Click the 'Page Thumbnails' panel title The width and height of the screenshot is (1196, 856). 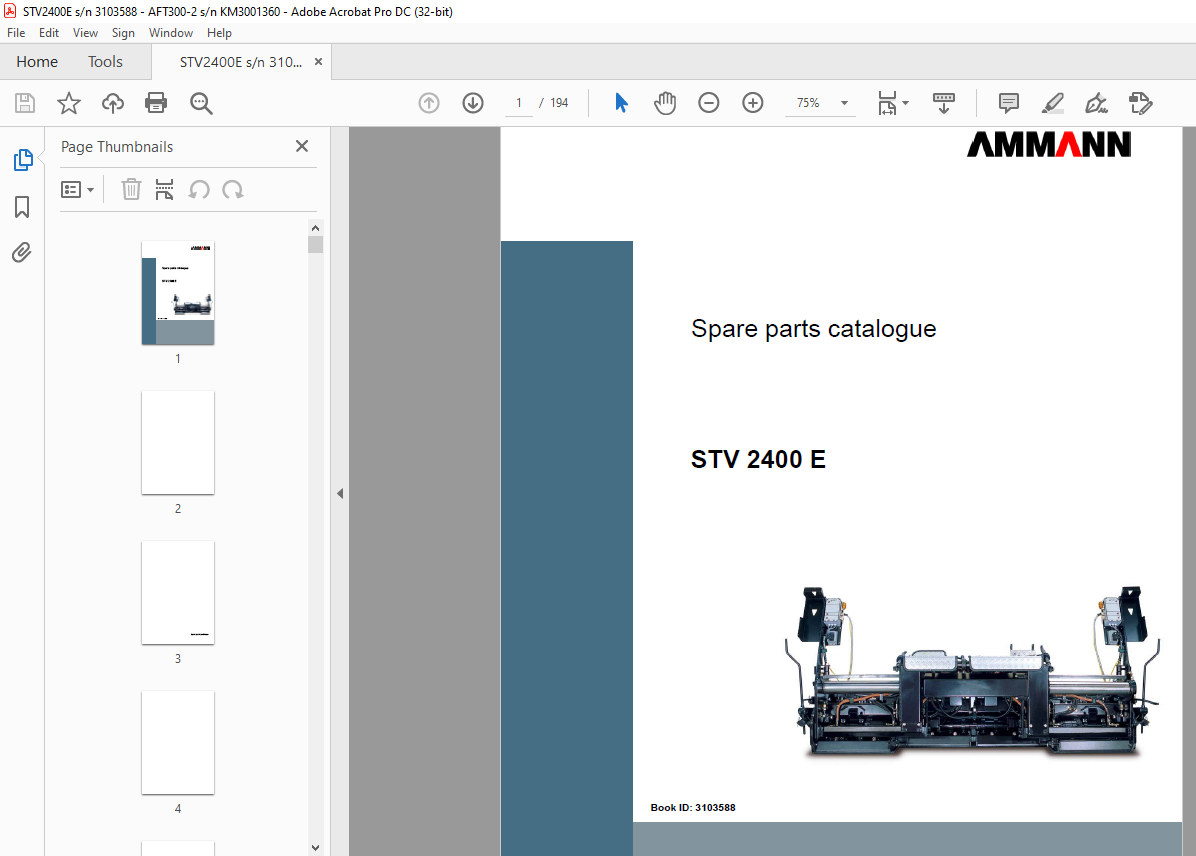click(x=117, y=146)
